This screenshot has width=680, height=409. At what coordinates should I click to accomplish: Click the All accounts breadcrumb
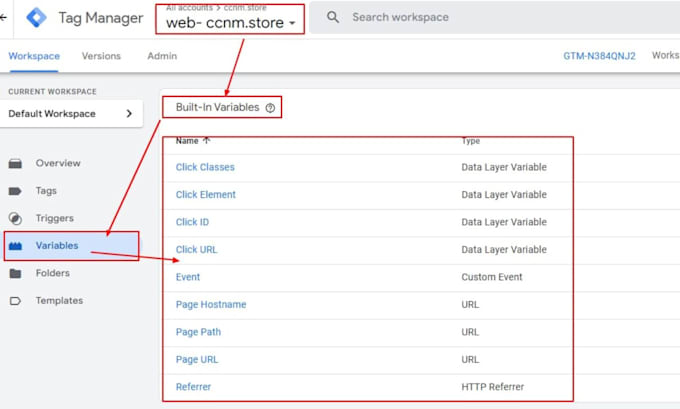pos(189,8)
